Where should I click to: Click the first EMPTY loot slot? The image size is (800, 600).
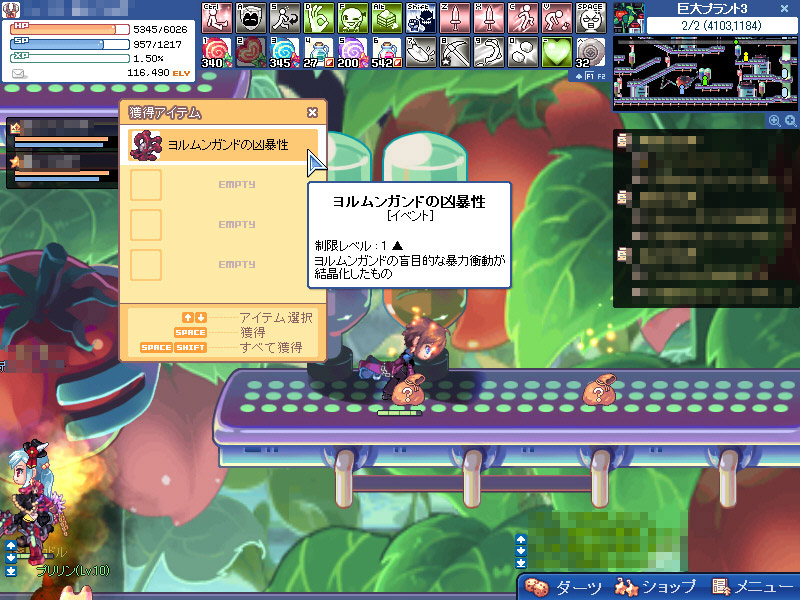coord(222,185)
